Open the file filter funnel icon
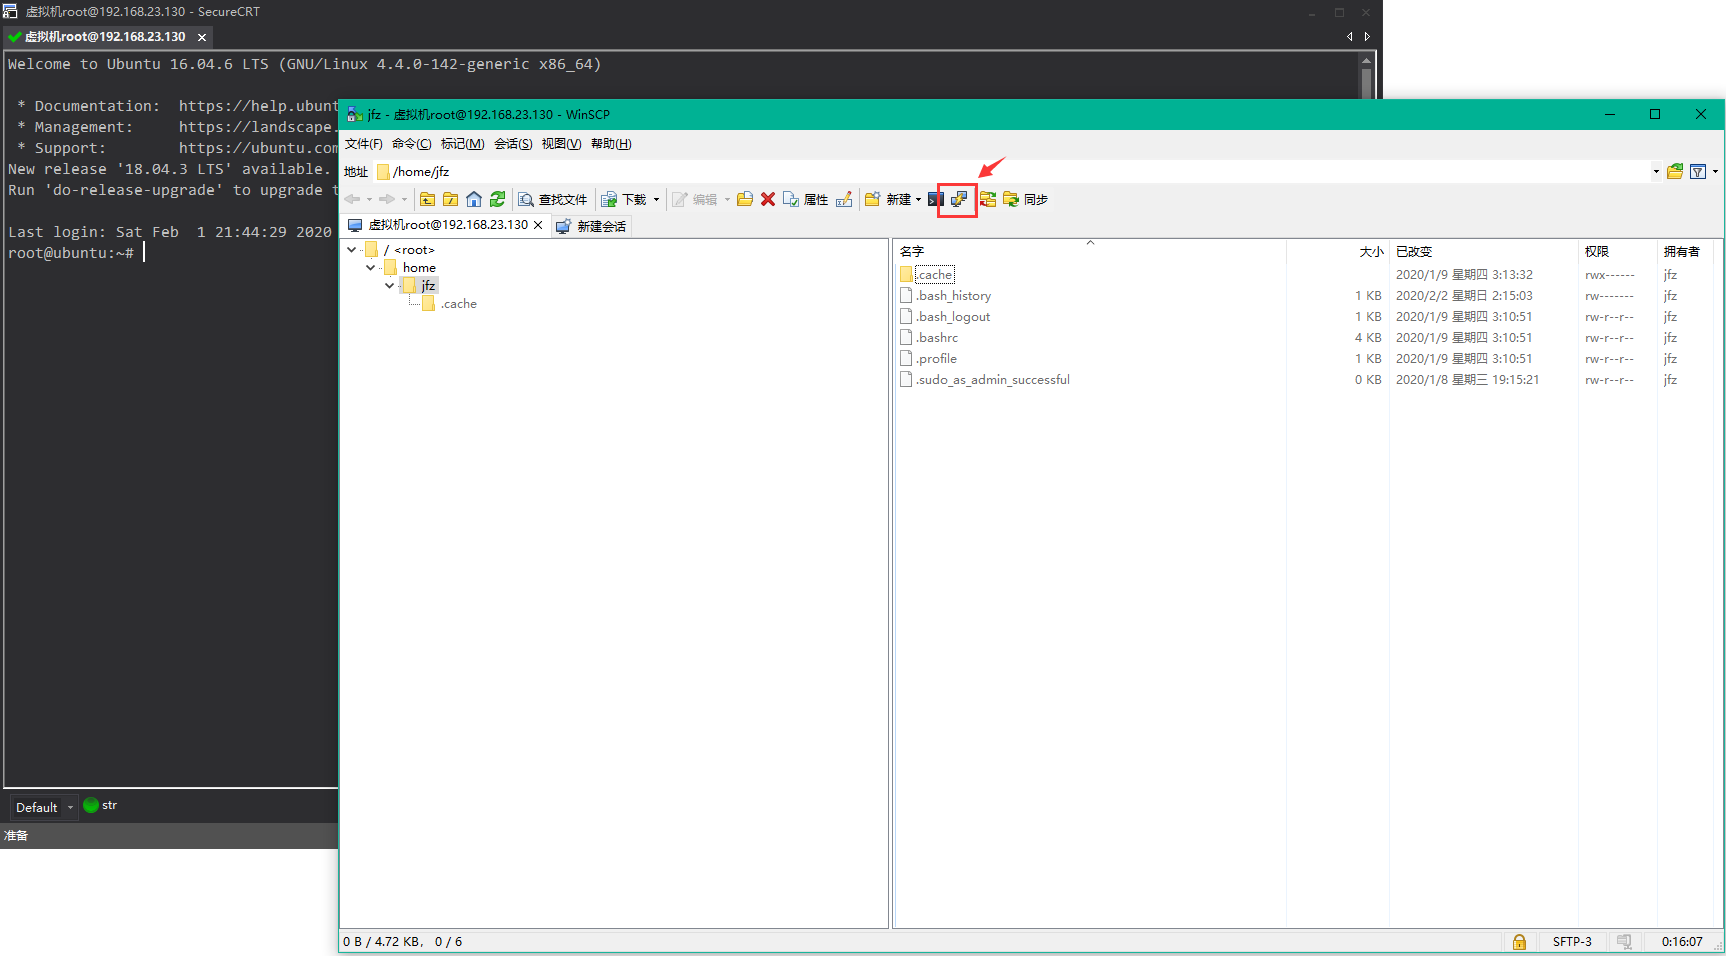The width and height of the screenshot is (1726, 956). 1698,172
